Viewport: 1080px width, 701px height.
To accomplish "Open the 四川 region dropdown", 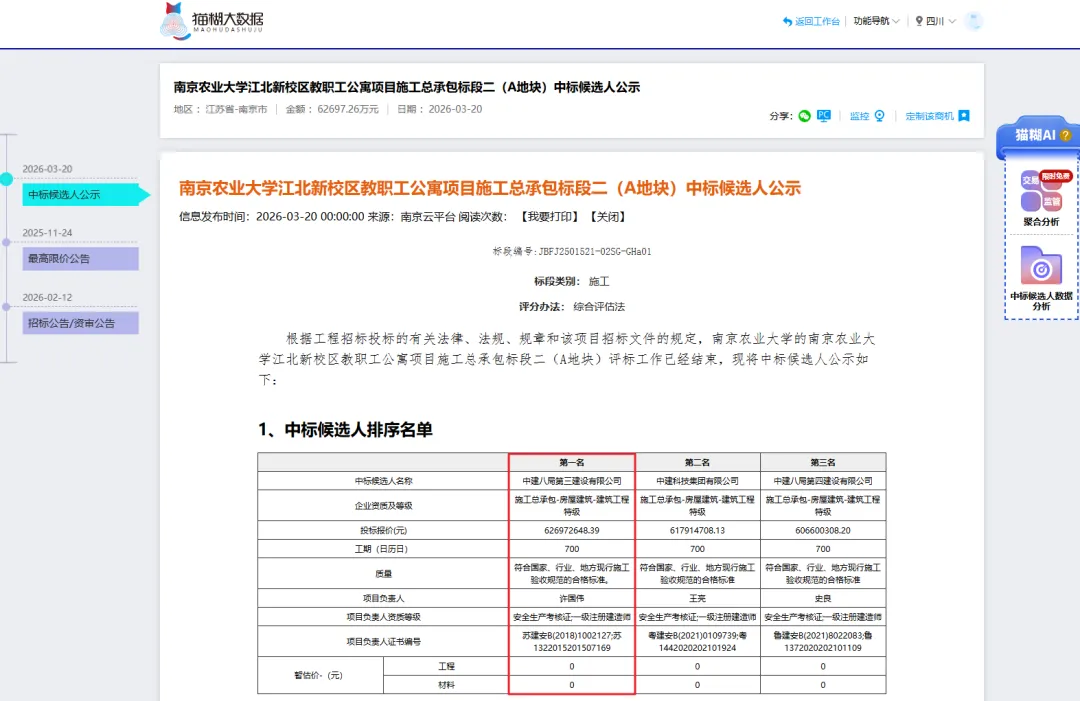I will click(x=940, y=21).
